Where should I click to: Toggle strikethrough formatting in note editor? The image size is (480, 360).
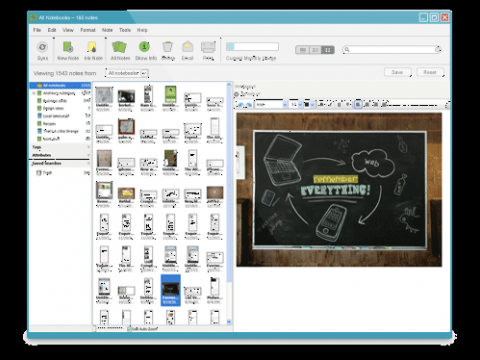point(348,104)
